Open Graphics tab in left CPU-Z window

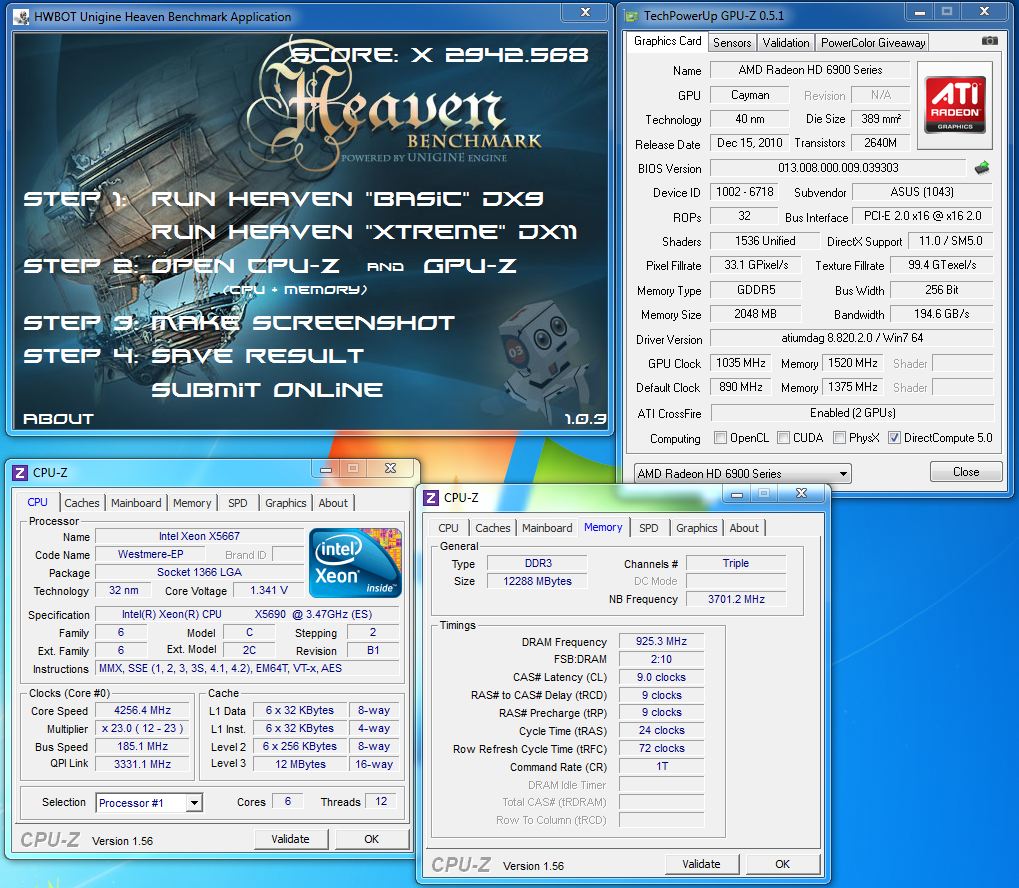click(285, 503)
